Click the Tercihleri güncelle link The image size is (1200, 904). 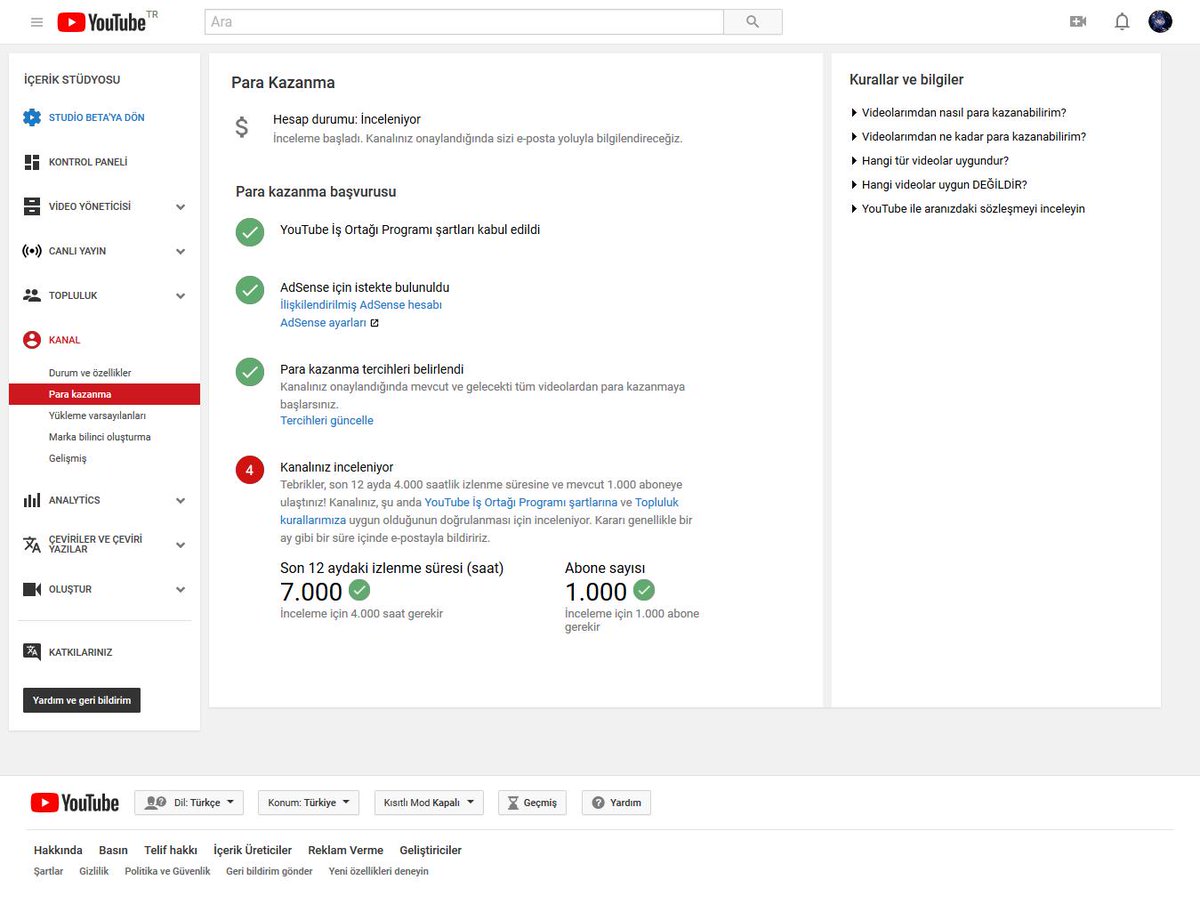(x=327, y=421)
